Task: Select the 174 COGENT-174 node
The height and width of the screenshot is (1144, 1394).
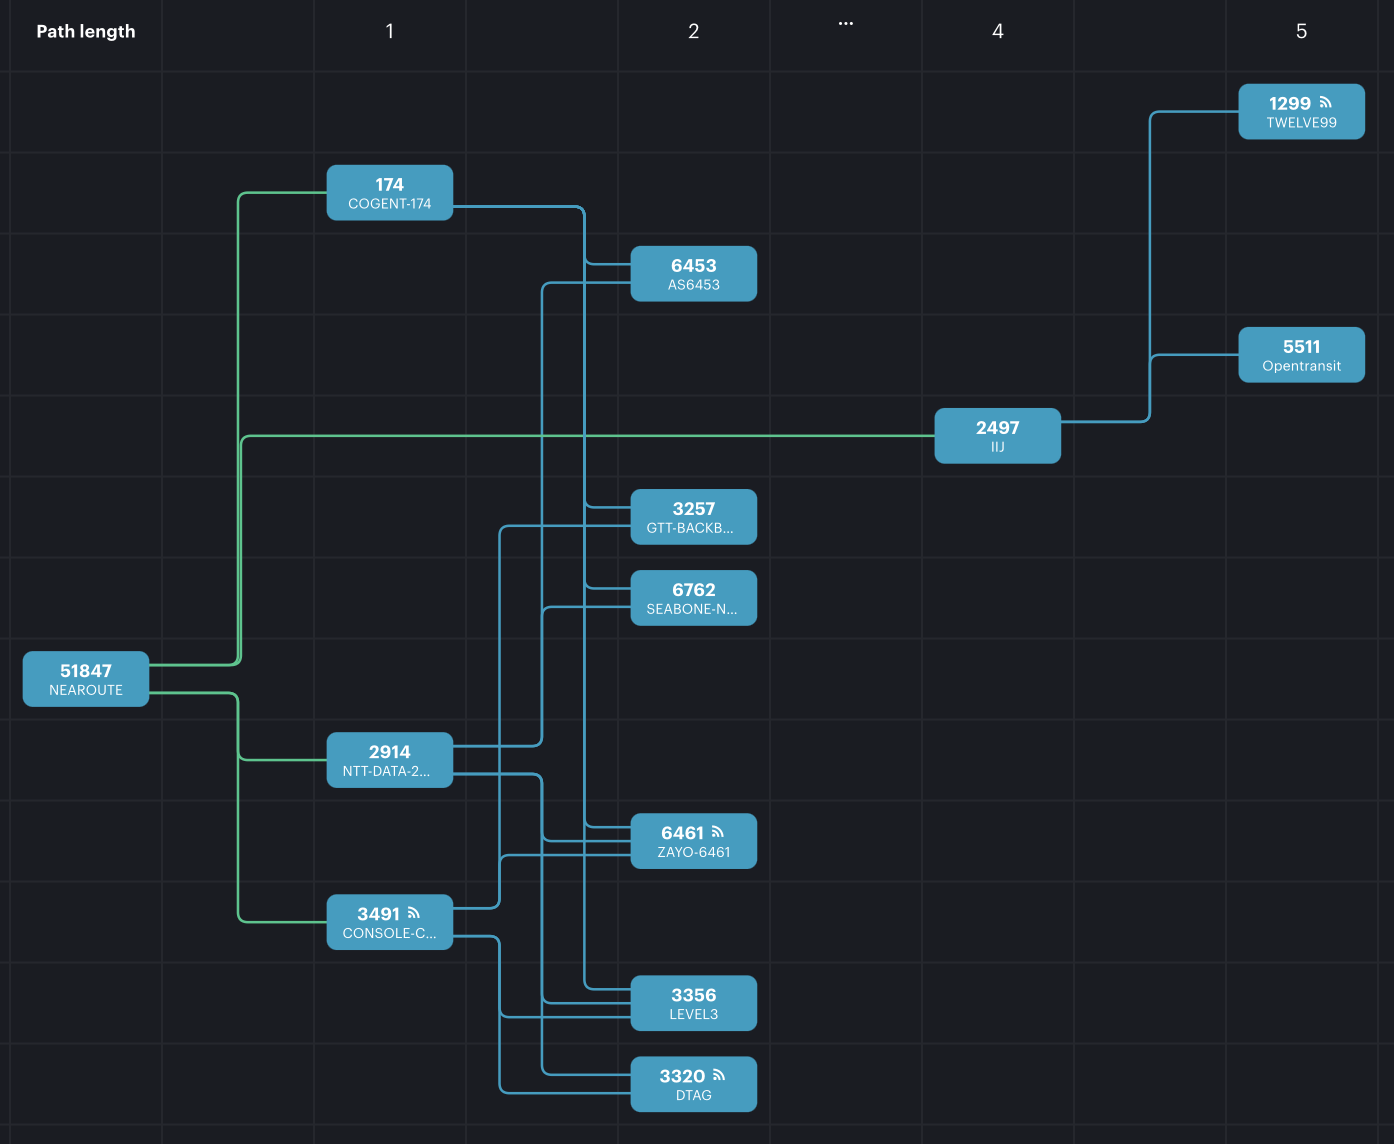Action: tap(389, 193)
